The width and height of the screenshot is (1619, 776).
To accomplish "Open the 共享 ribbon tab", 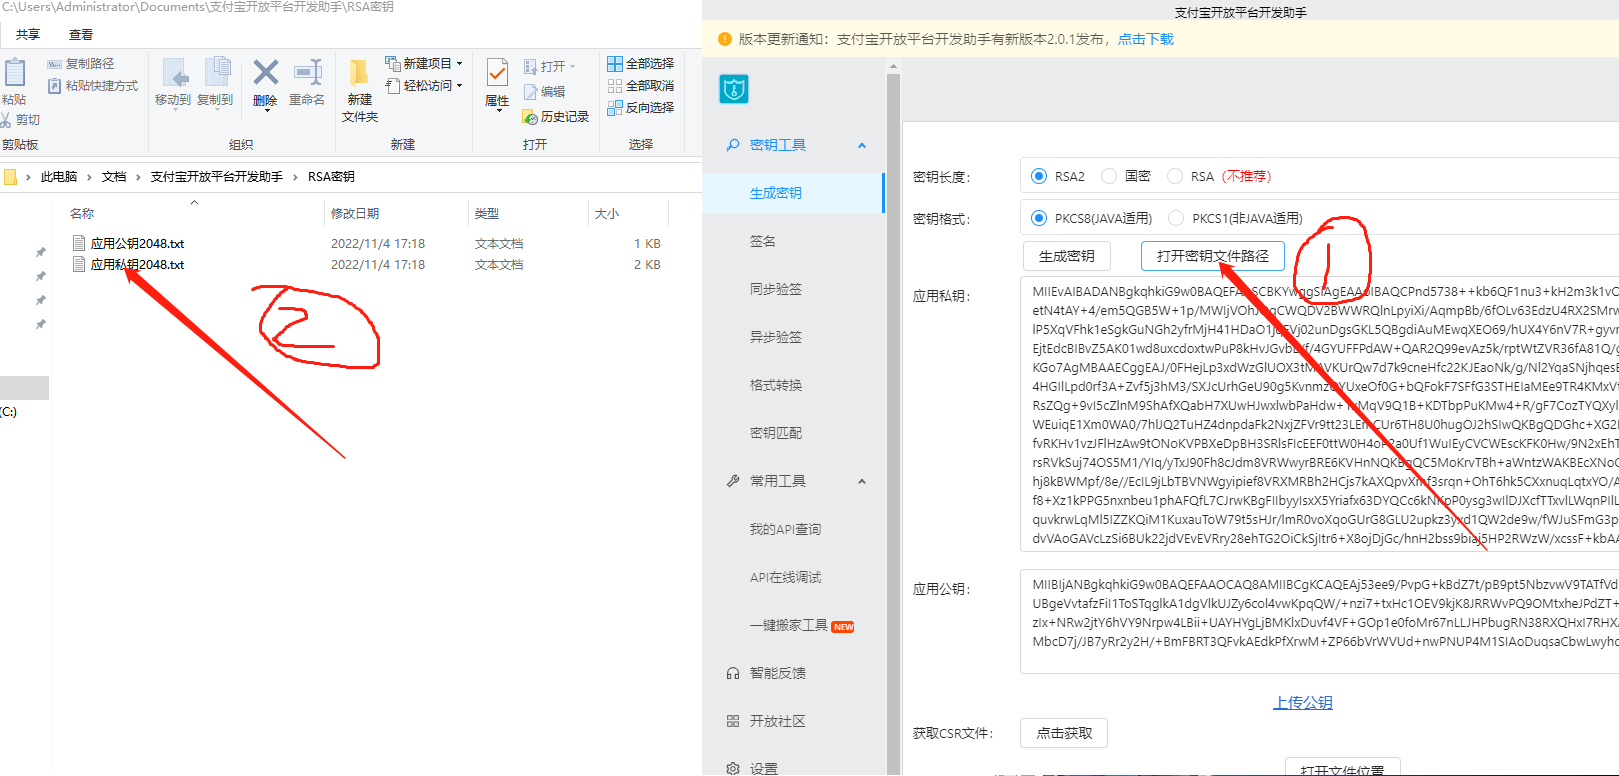I will (x=28, y=35).
